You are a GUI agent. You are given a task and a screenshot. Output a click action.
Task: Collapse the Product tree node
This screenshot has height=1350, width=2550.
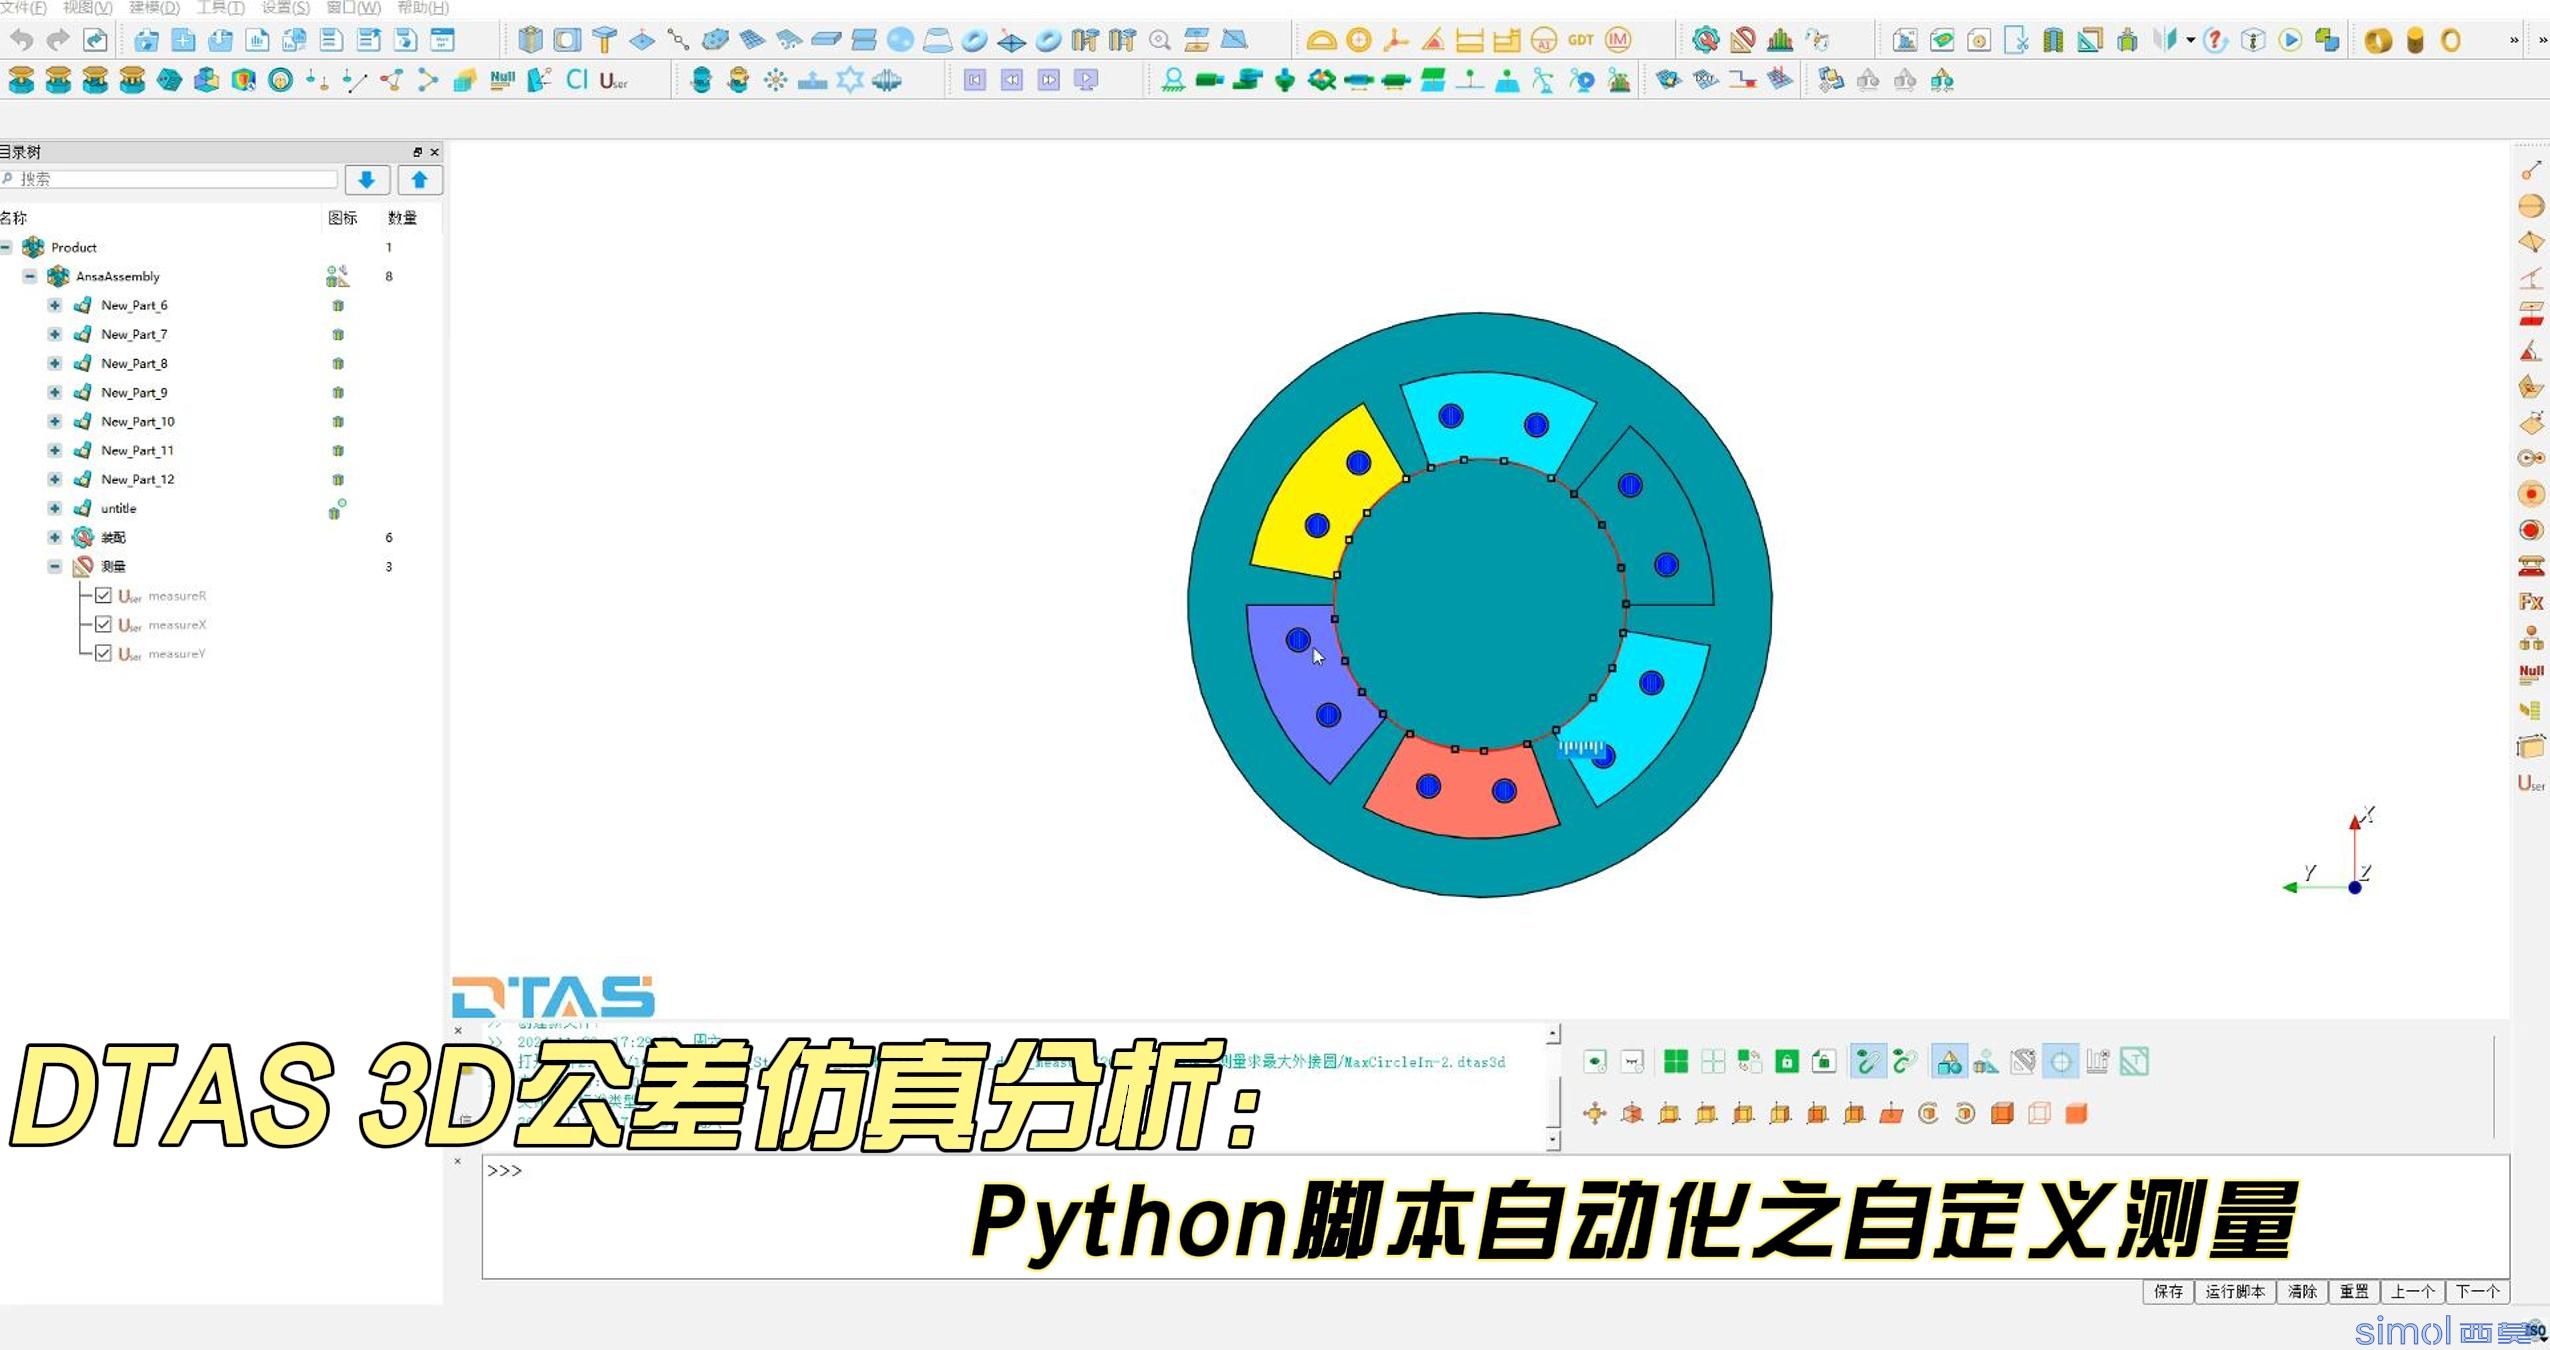(7, 247)
